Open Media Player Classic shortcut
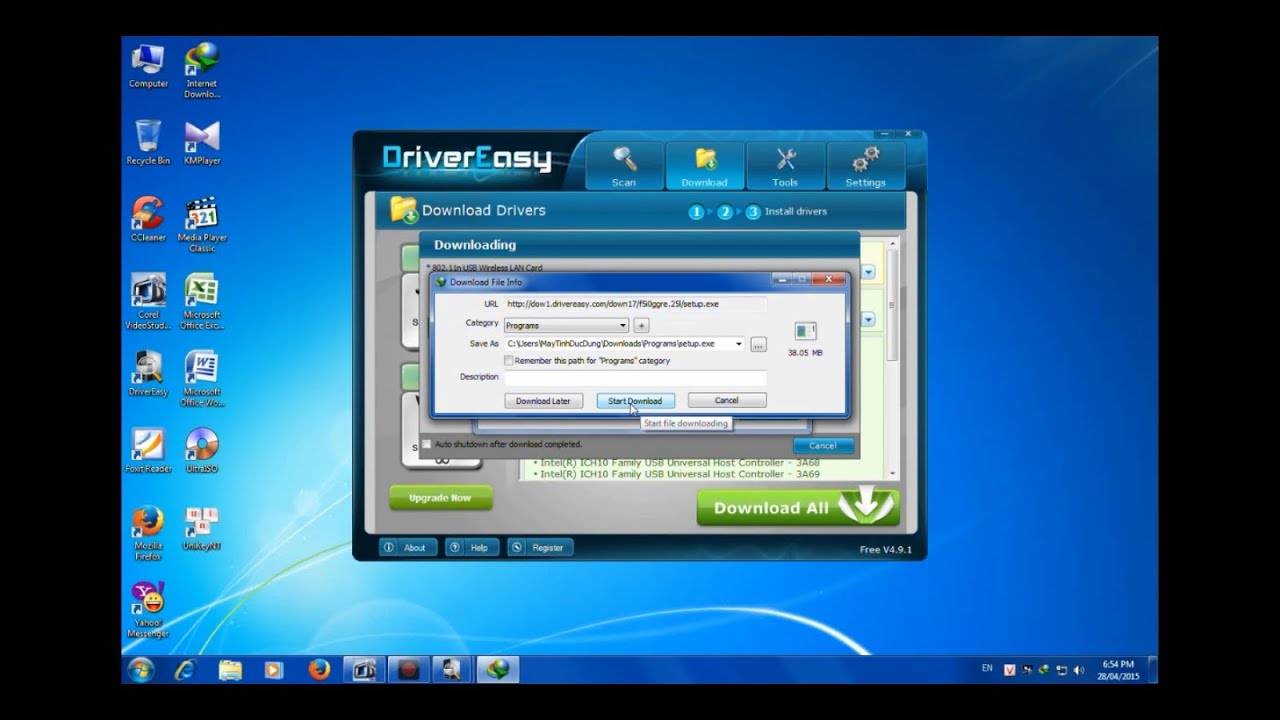 (202, 224)
